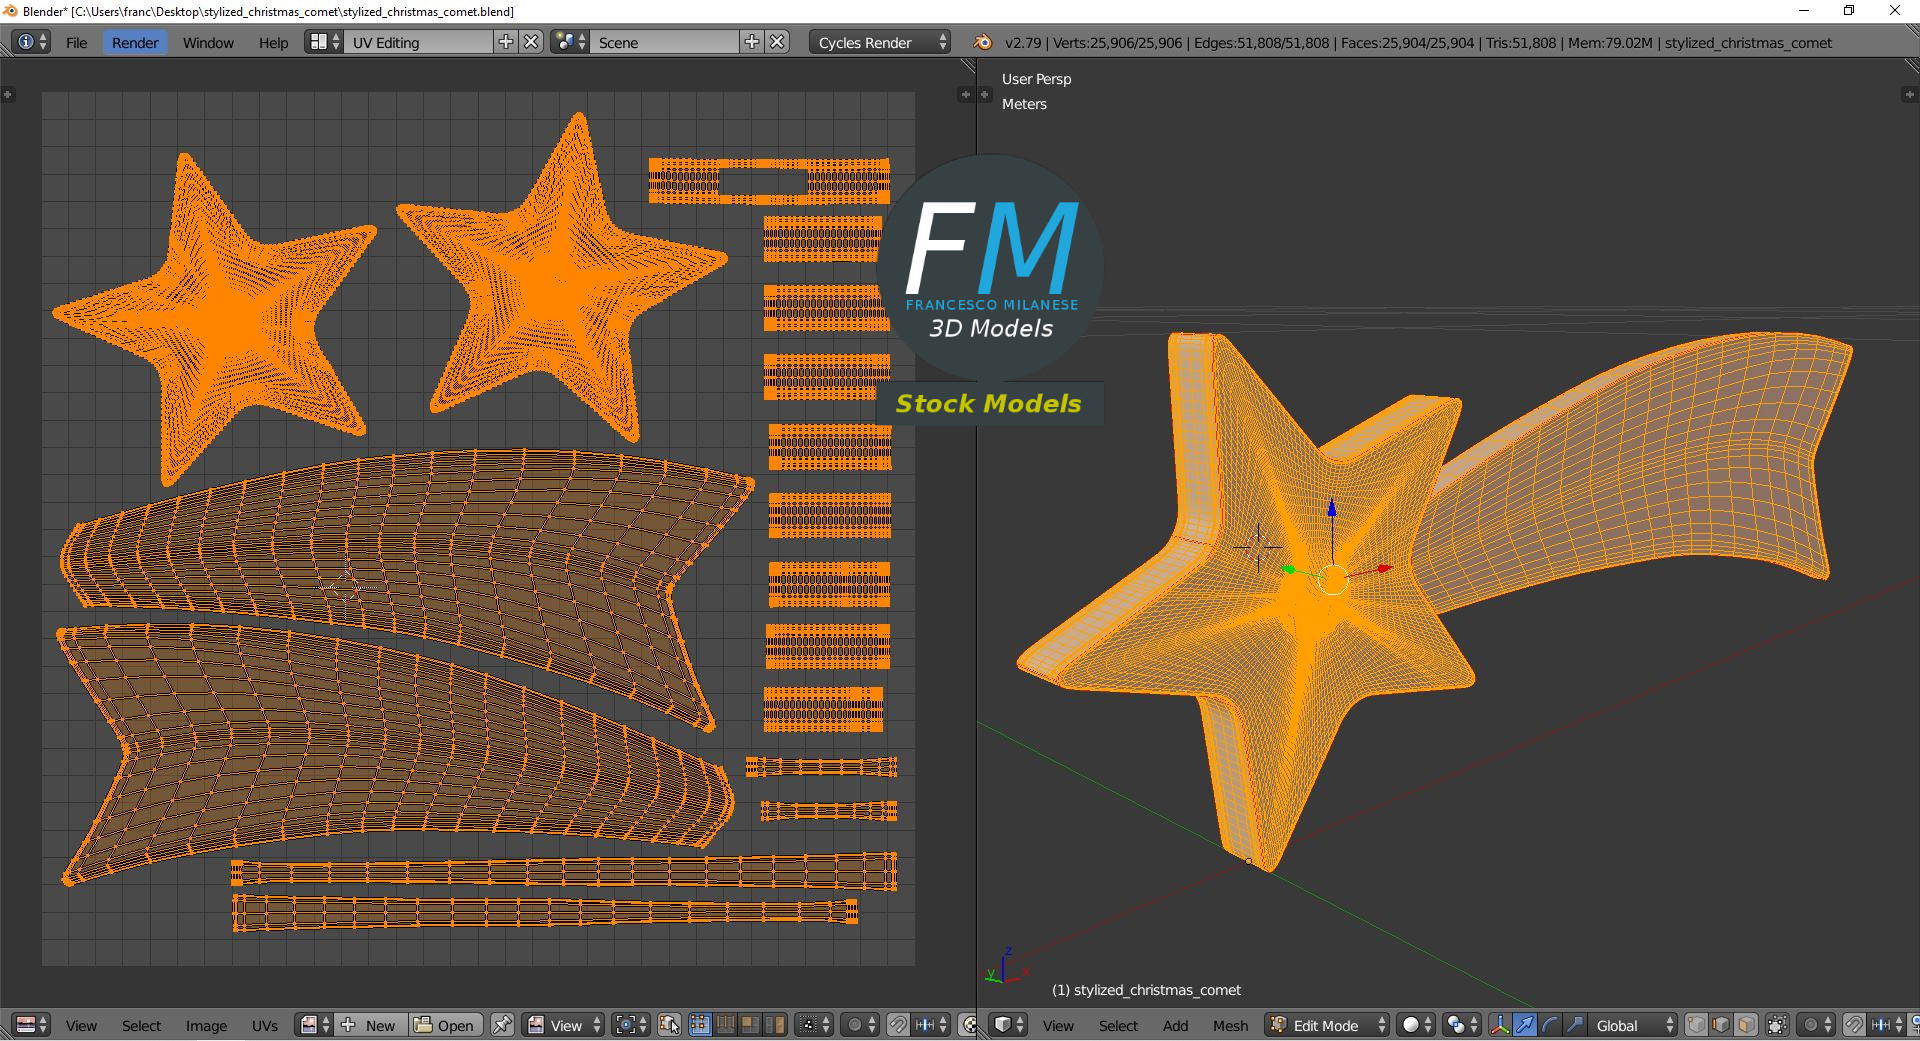Open the Render menu
Screen dimensions: 1920x1041
[x=134, y=43]
